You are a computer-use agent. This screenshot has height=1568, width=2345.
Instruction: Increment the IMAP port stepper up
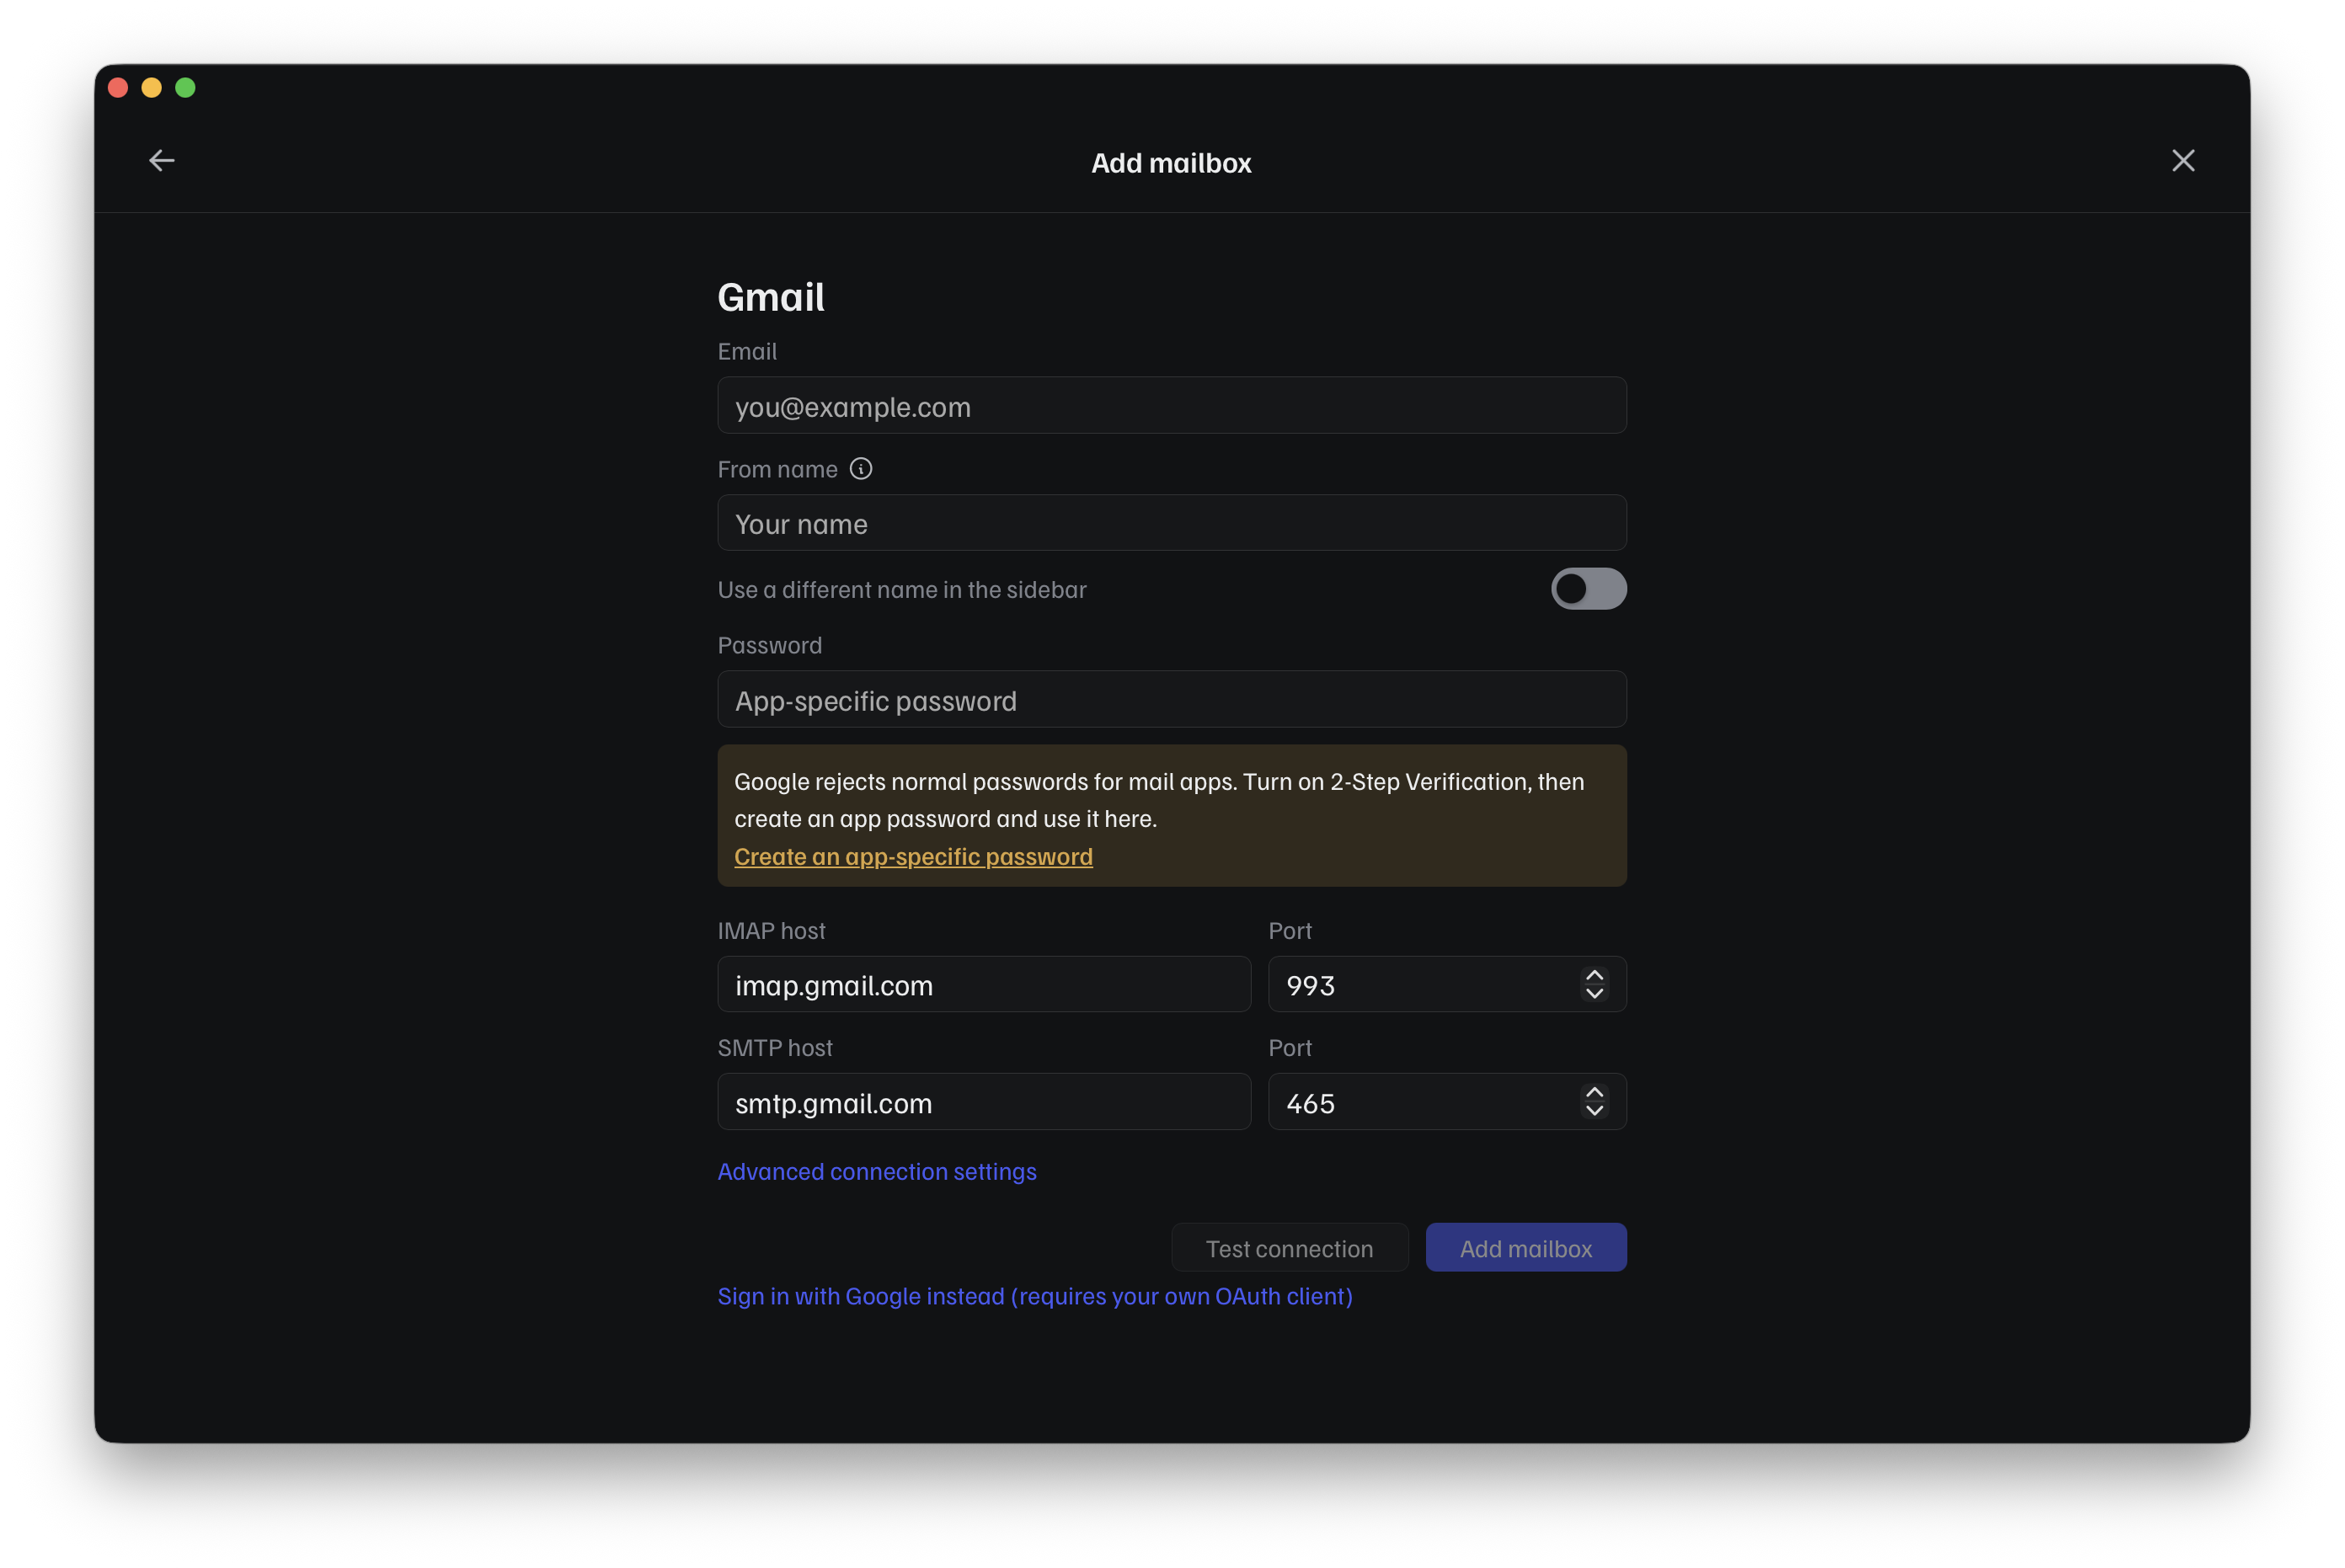[1594, 976]
